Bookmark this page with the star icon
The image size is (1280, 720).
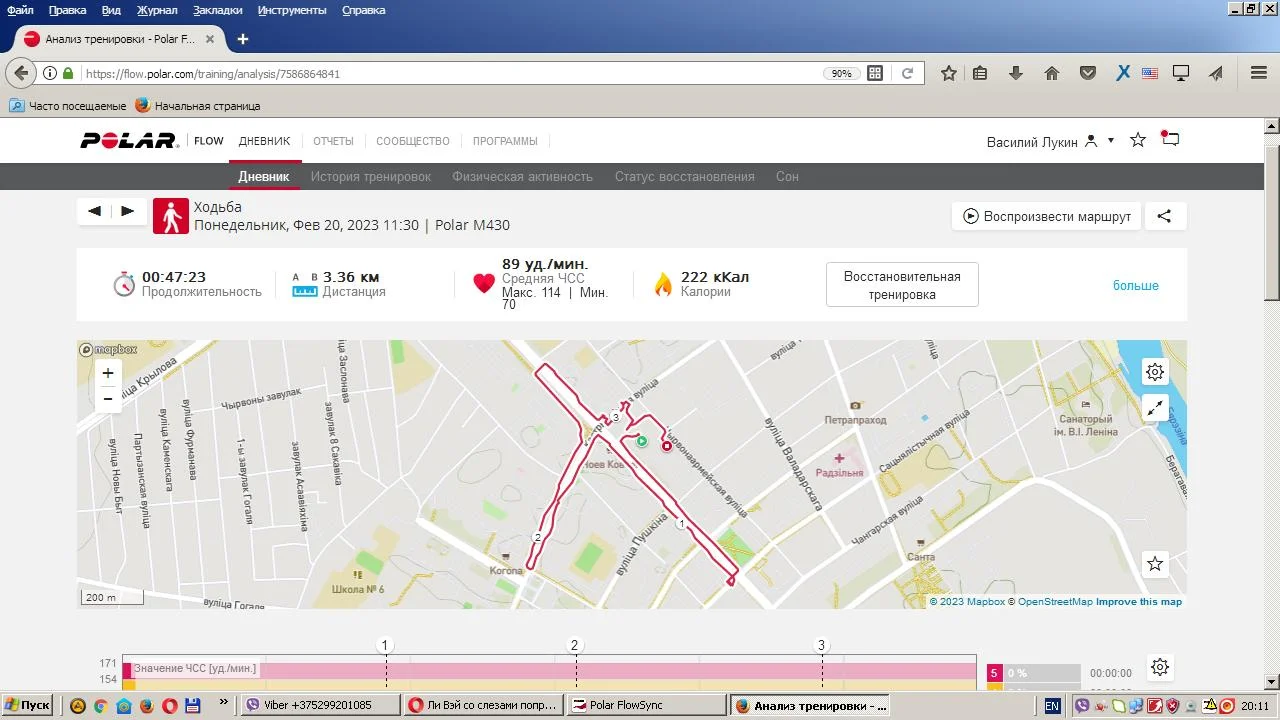[x=949, y=73]
